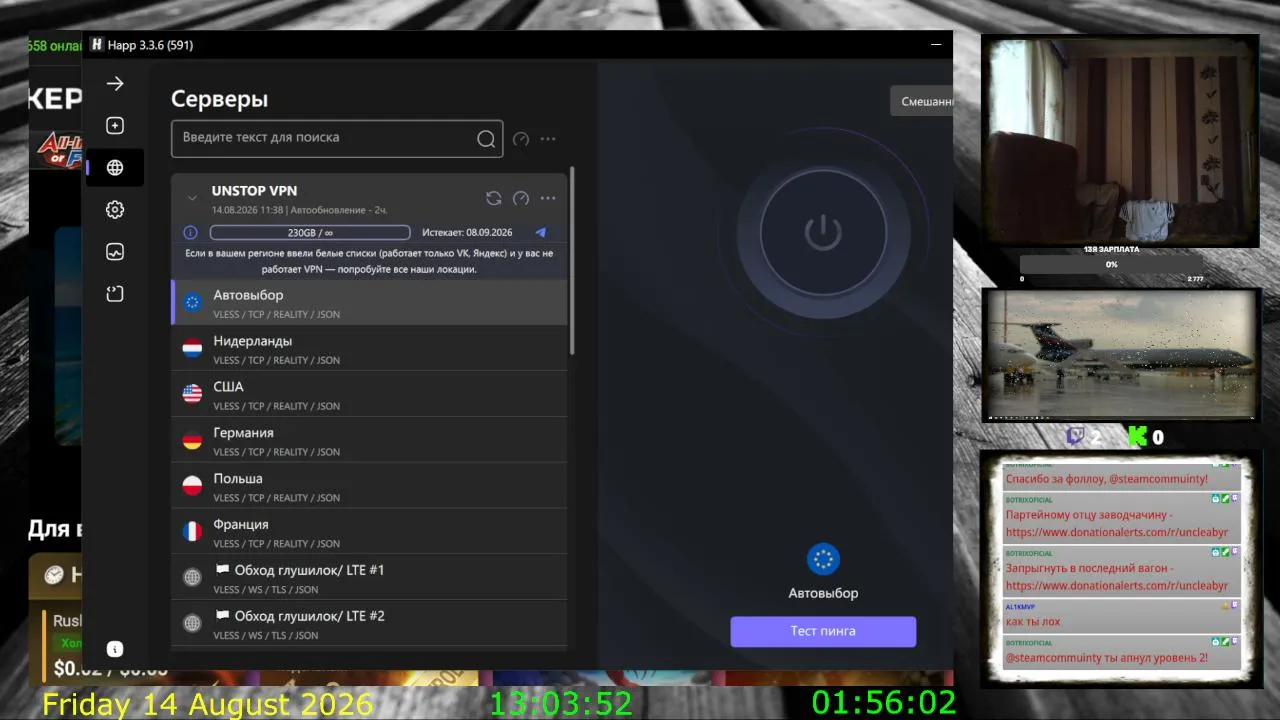Open UNSTOP VPN three-dot menu

(x=548, y=198)
